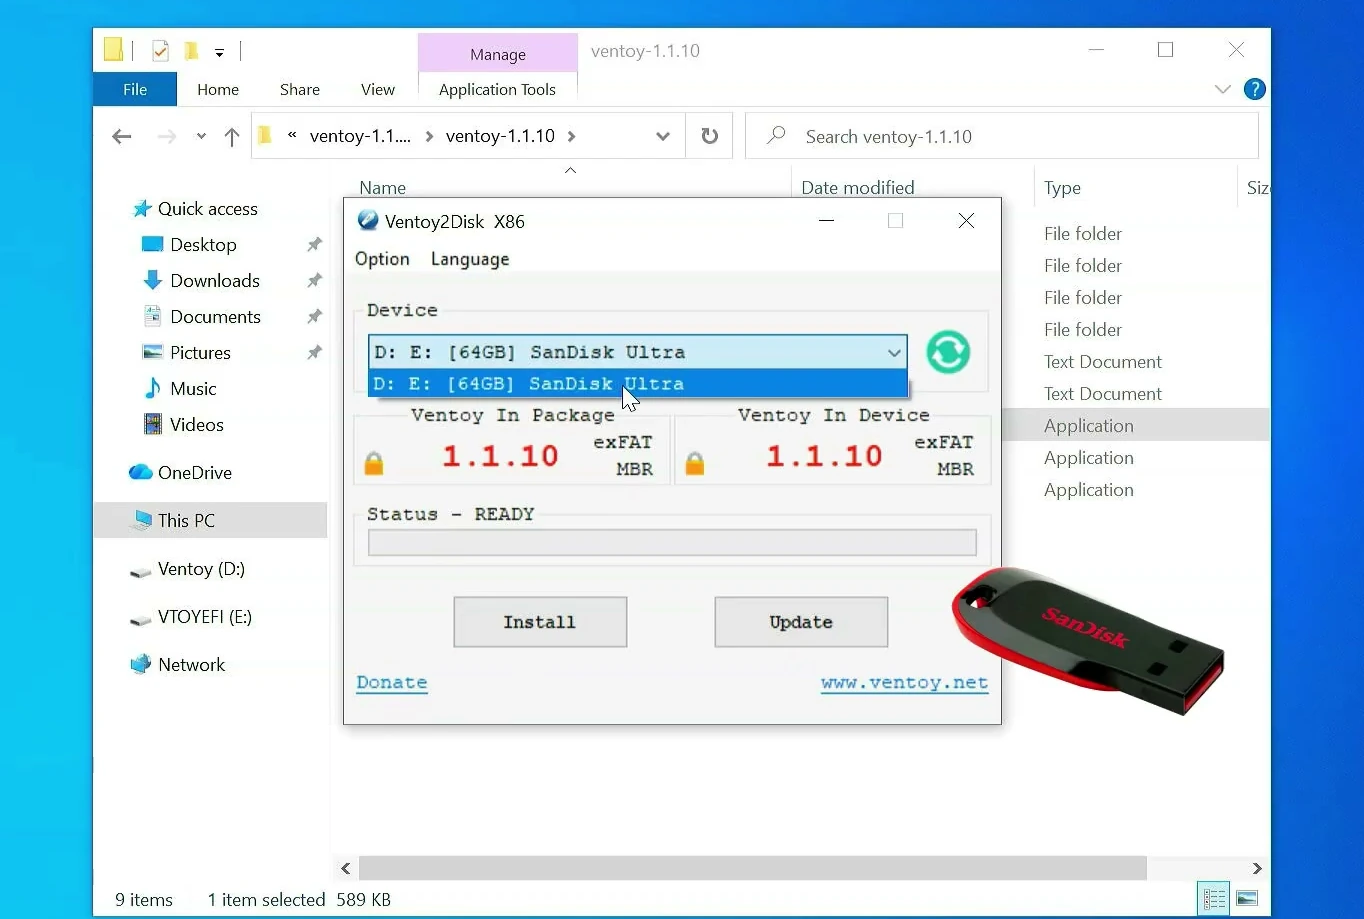Click the Explorer up-folder arrow
Viewport: 1364px width, 919px height.
tap(232, 137)
